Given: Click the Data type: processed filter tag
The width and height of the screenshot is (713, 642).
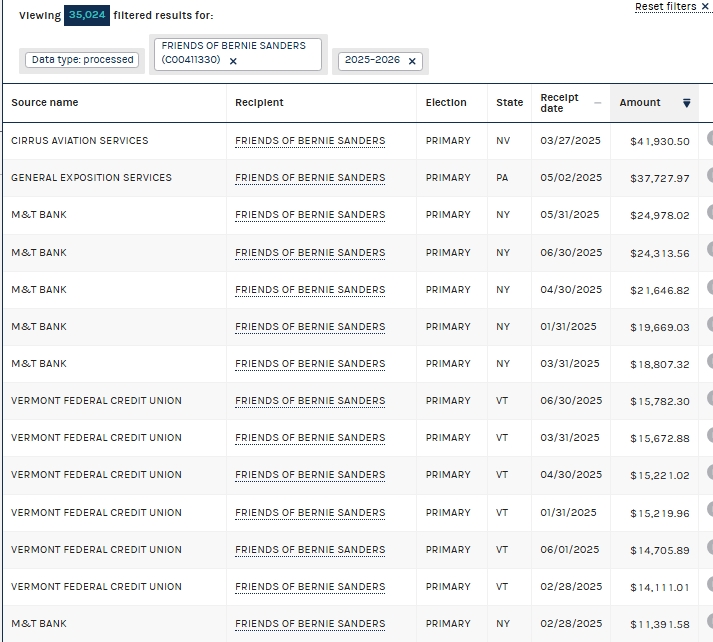Looking at the screenshot, I should pyautogui.click(x=82, y=60).
